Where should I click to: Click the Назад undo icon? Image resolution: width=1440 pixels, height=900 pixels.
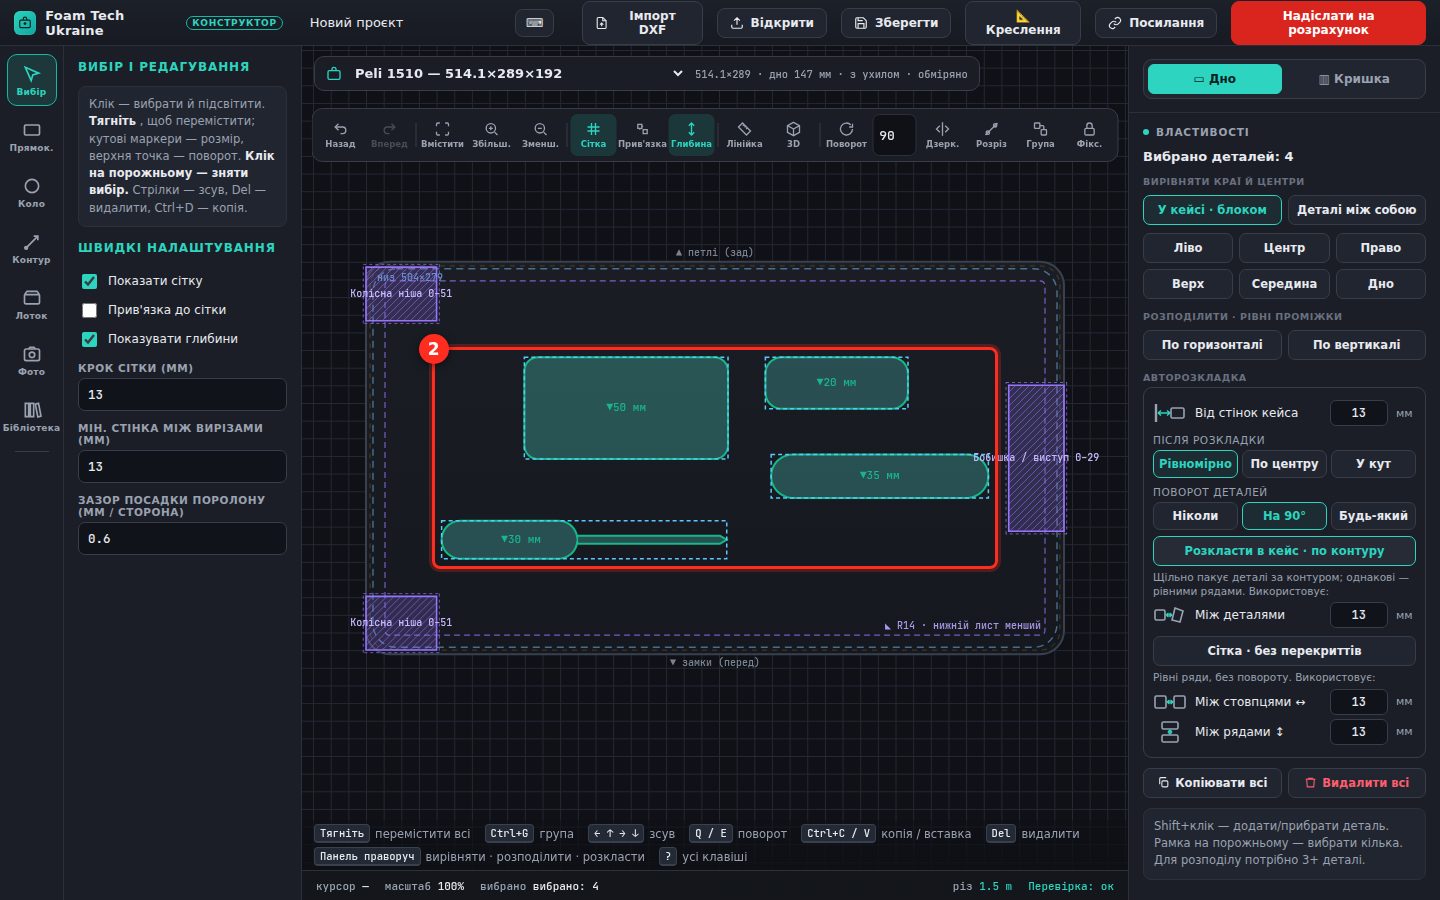point(340,135)
